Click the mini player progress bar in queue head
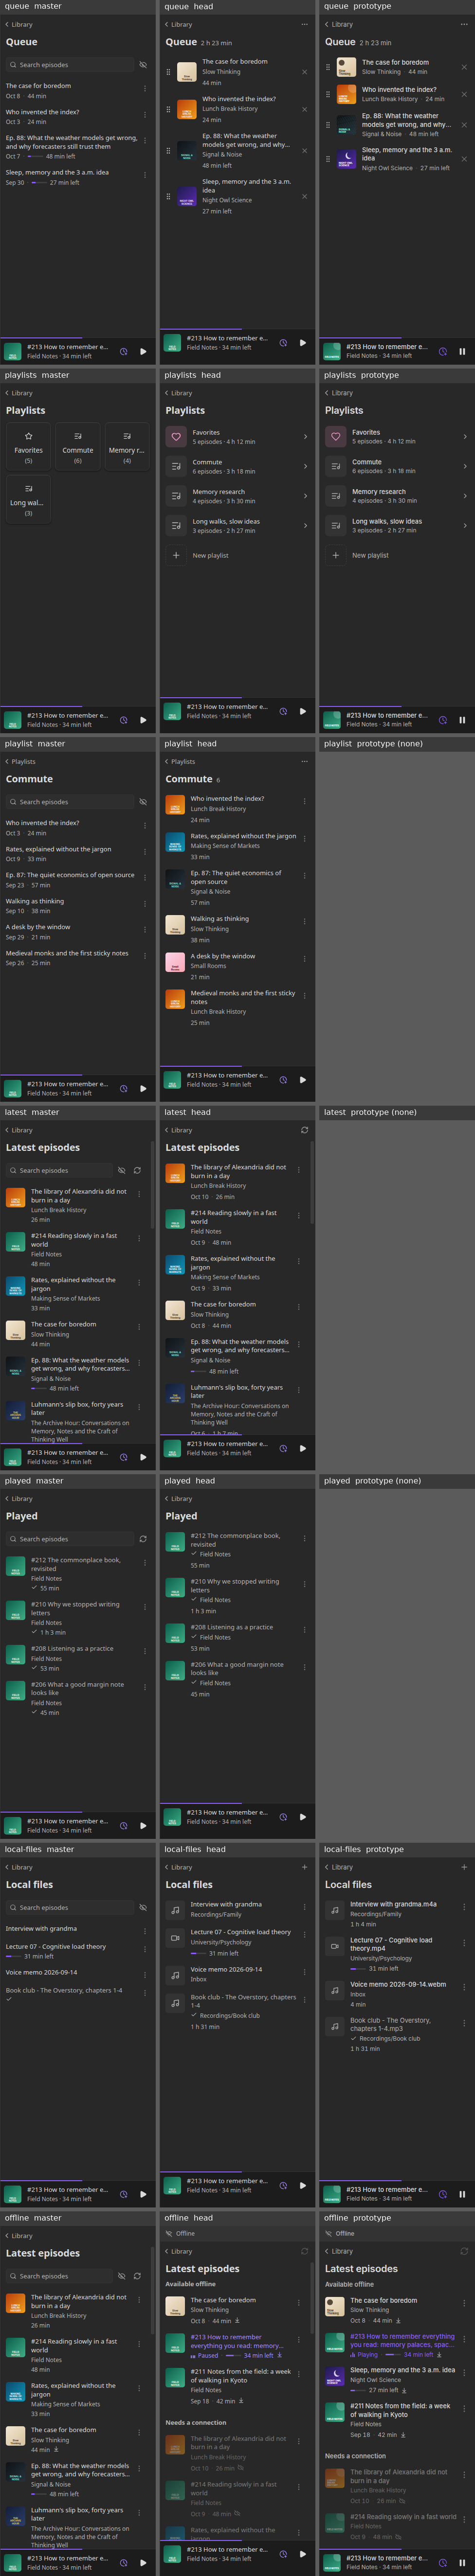This screenshot has width=475, height=2576. tap(237, 329)
